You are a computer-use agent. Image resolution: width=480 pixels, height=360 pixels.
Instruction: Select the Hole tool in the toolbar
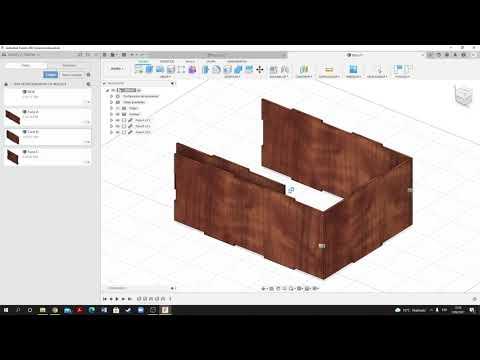171,69
